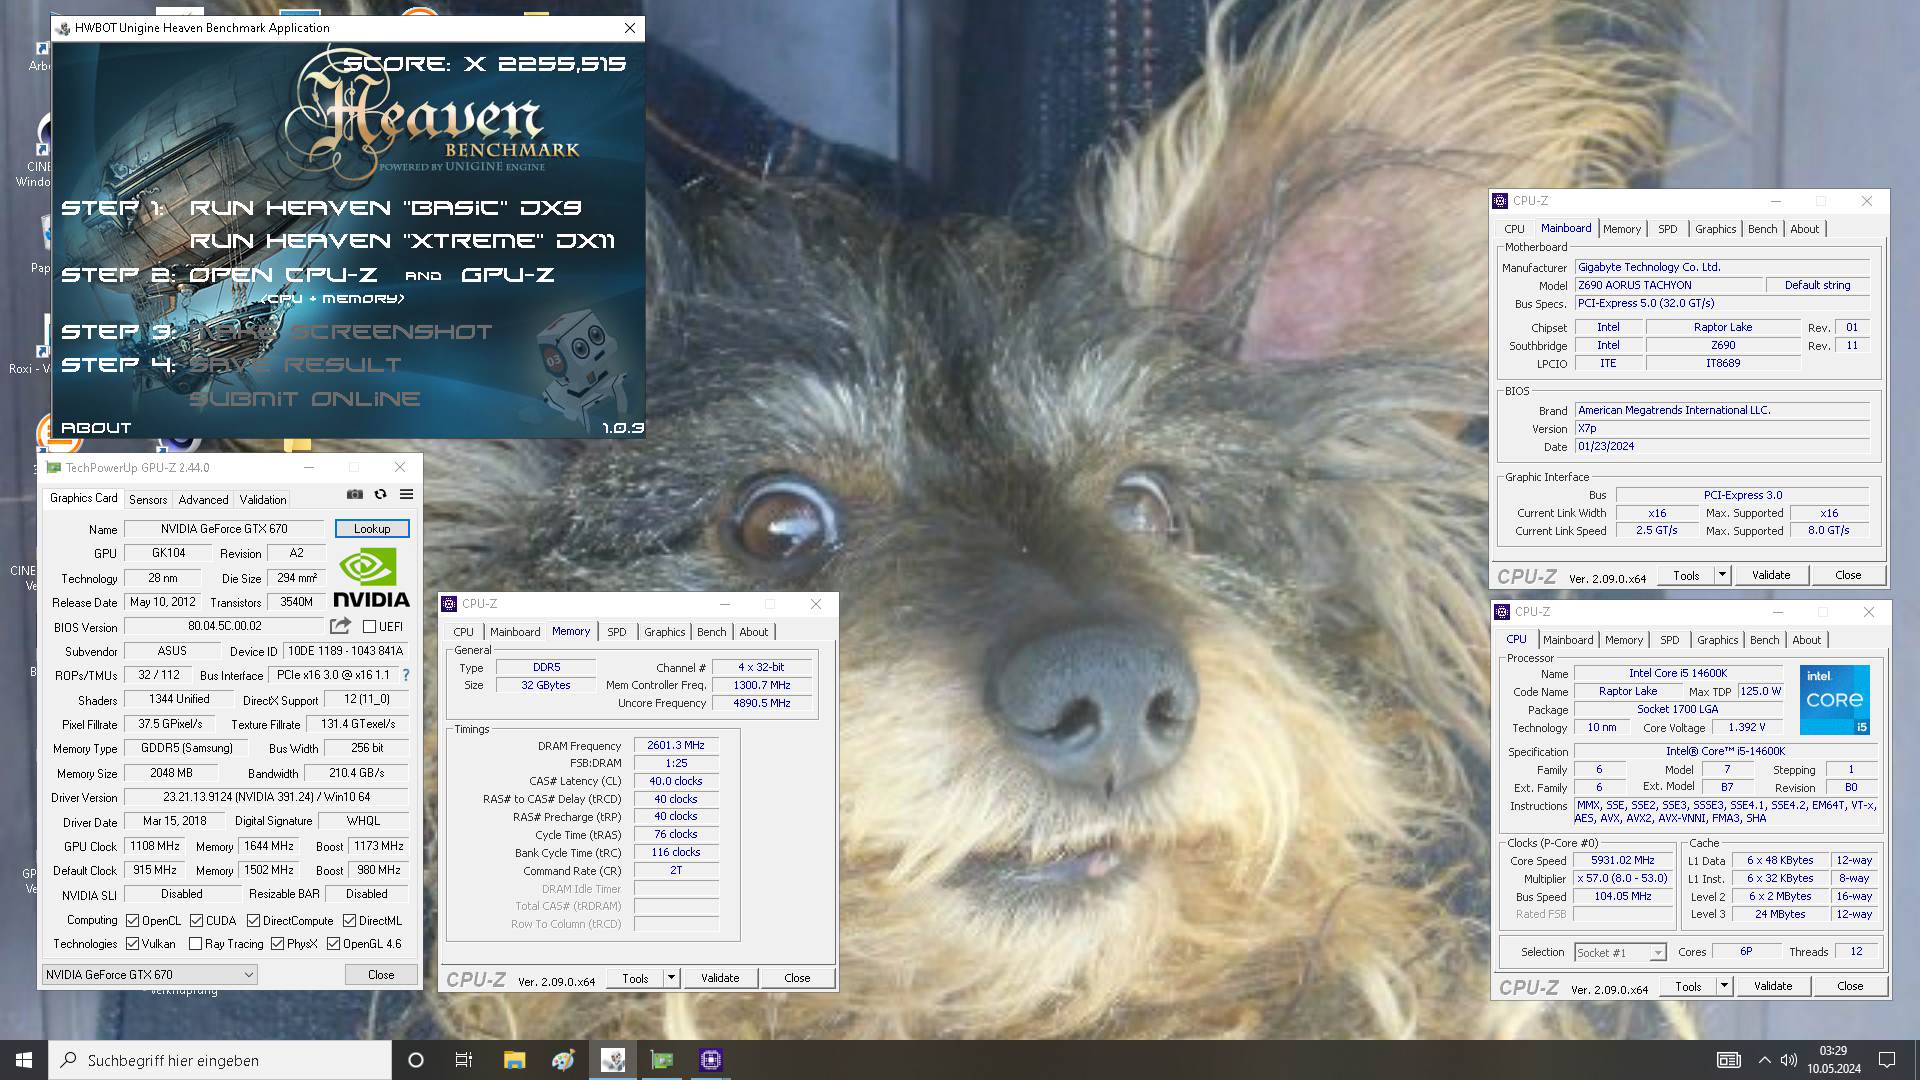Click the GPU Name field value

(x=224, y=529)
